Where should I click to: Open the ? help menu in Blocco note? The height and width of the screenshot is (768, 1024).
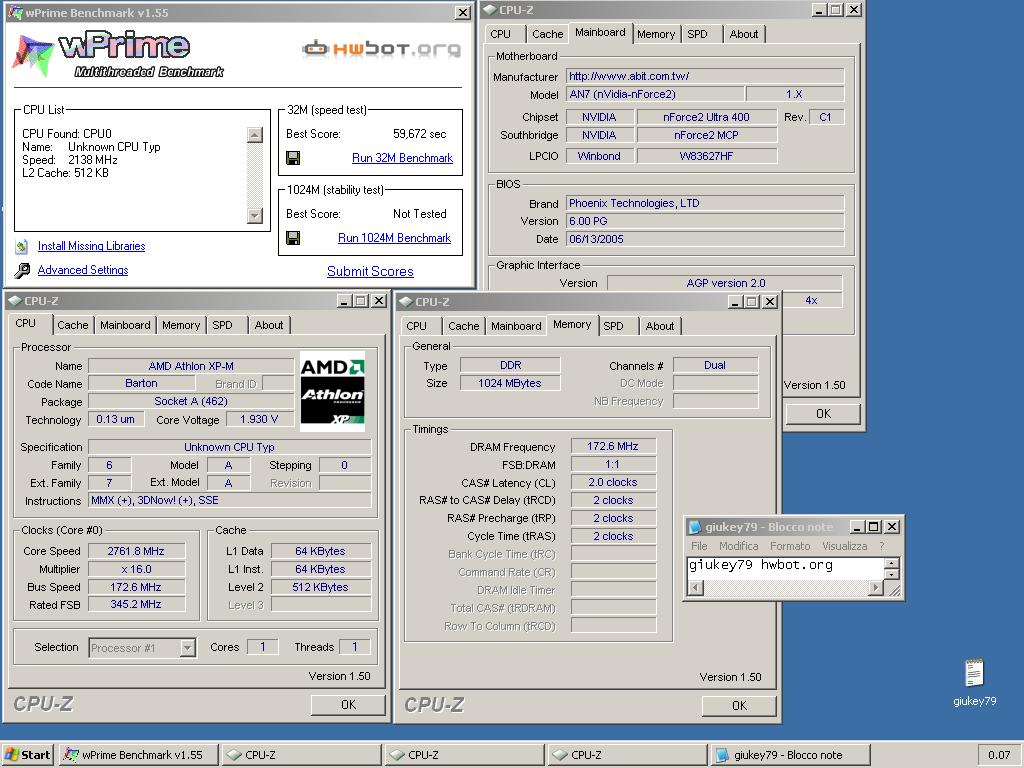click(x=882, y=546)
